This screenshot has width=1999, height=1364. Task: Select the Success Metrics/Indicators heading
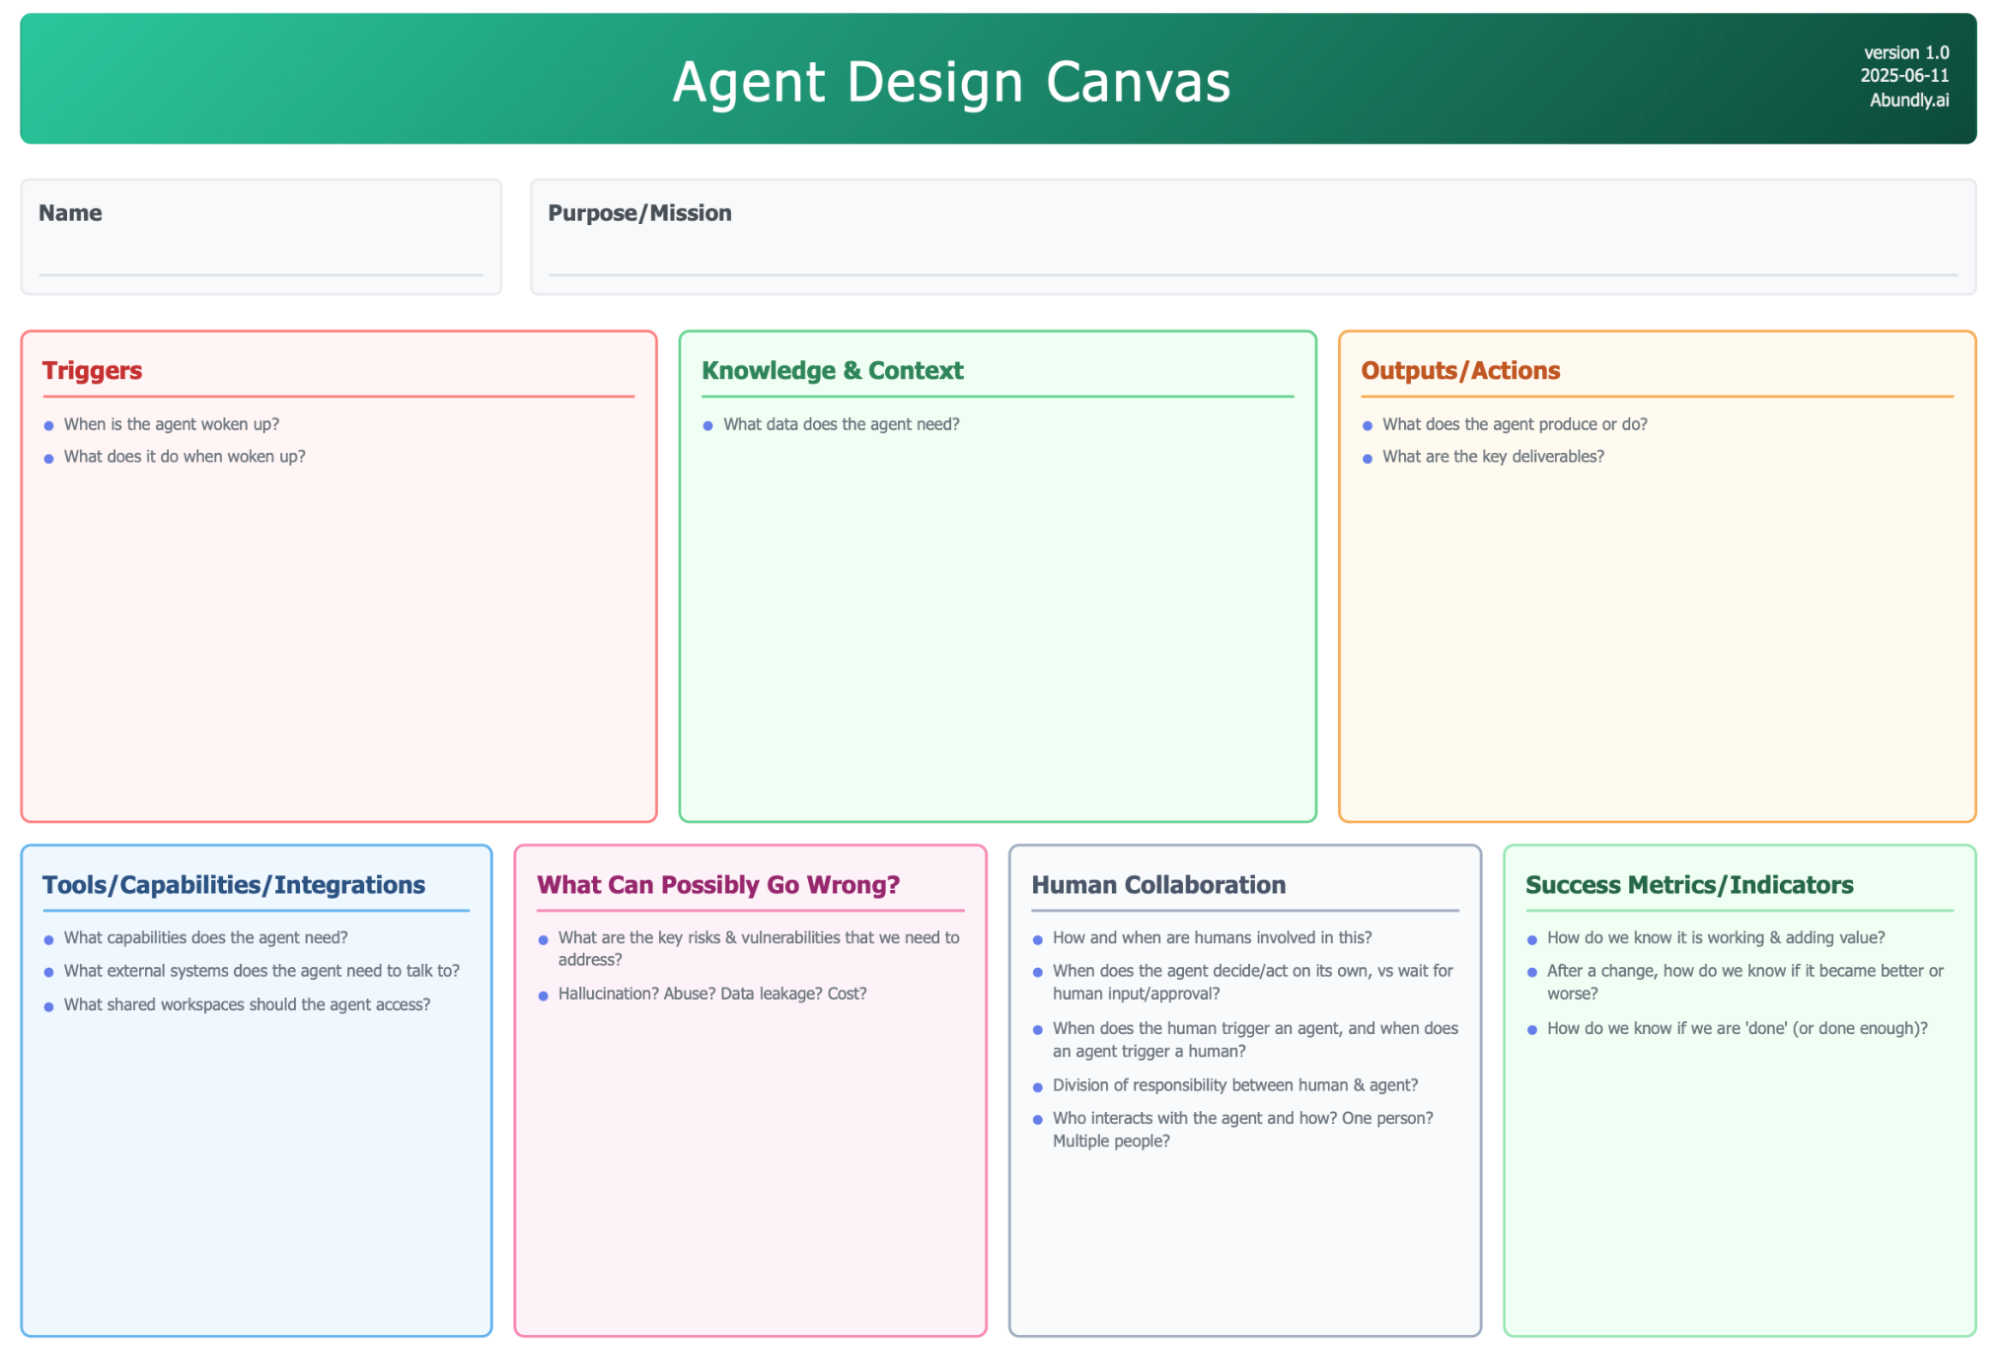point(1689,885)
